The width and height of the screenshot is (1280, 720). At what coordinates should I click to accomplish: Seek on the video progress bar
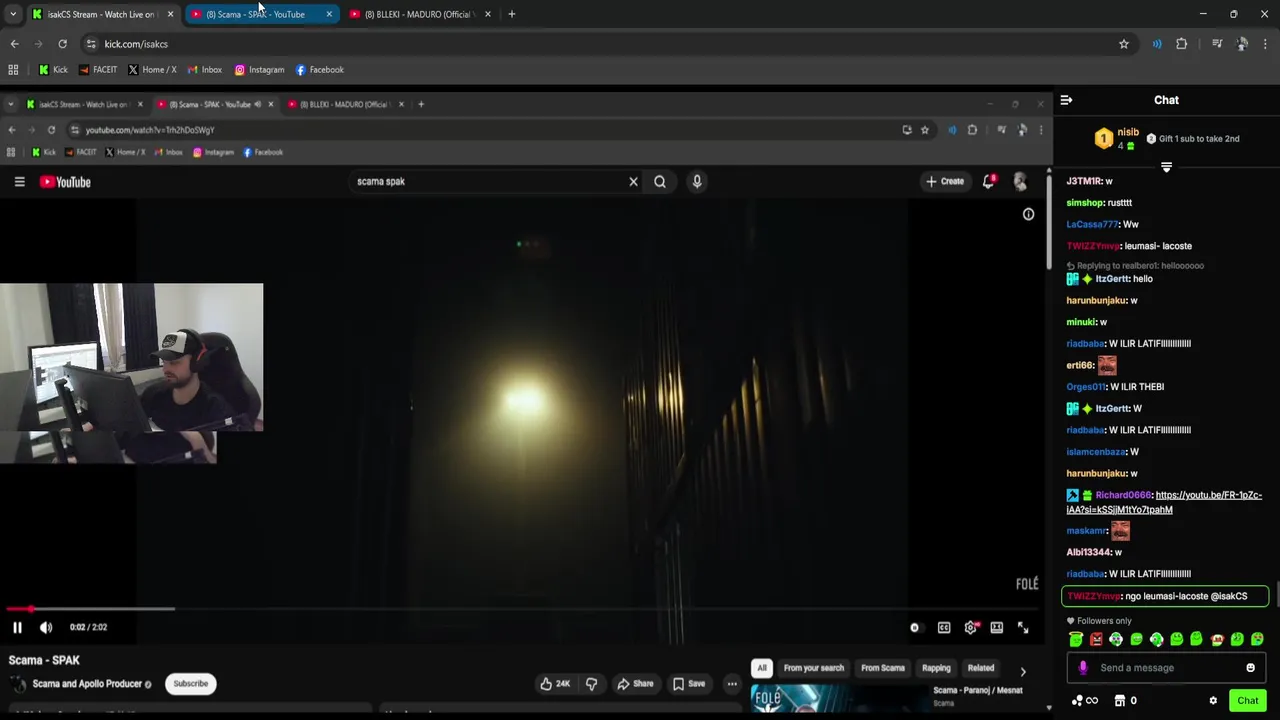coord(520,608)
